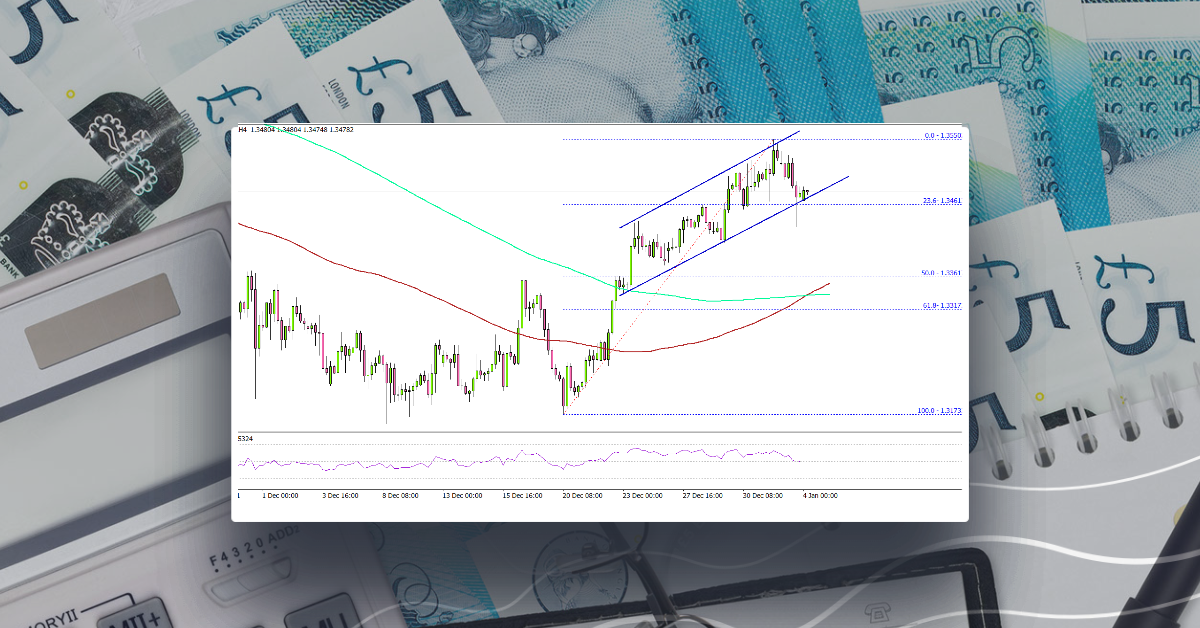Click the 5324 indicator value label
This screenshot has height=628, width=1200.
point(243,437)
